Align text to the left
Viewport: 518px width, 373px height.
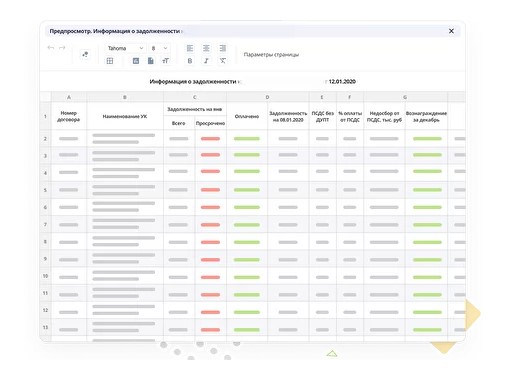point(190,48)
